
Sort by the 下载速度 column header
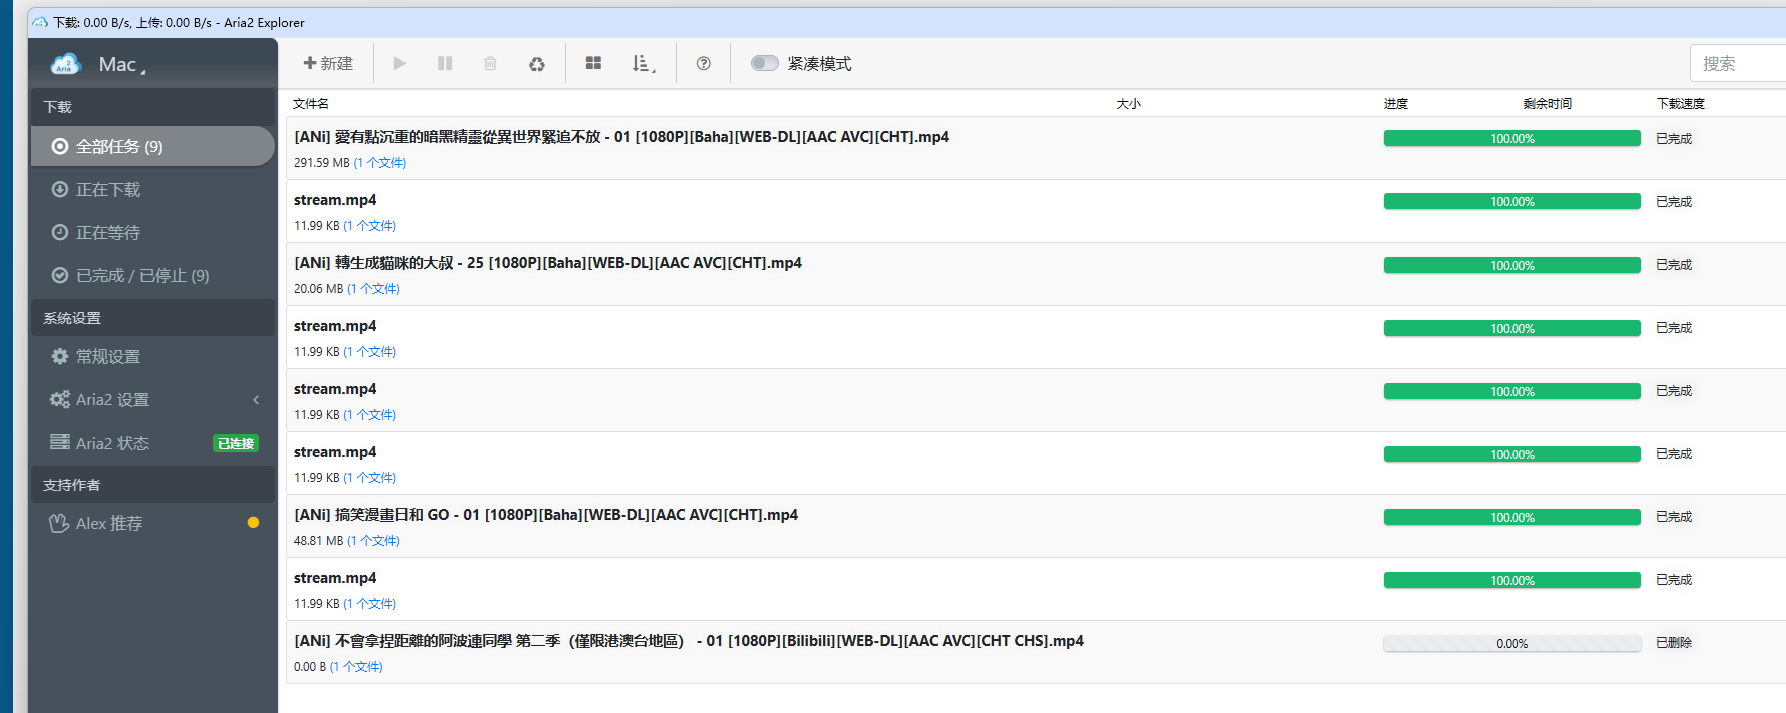tap(1681, 103)
